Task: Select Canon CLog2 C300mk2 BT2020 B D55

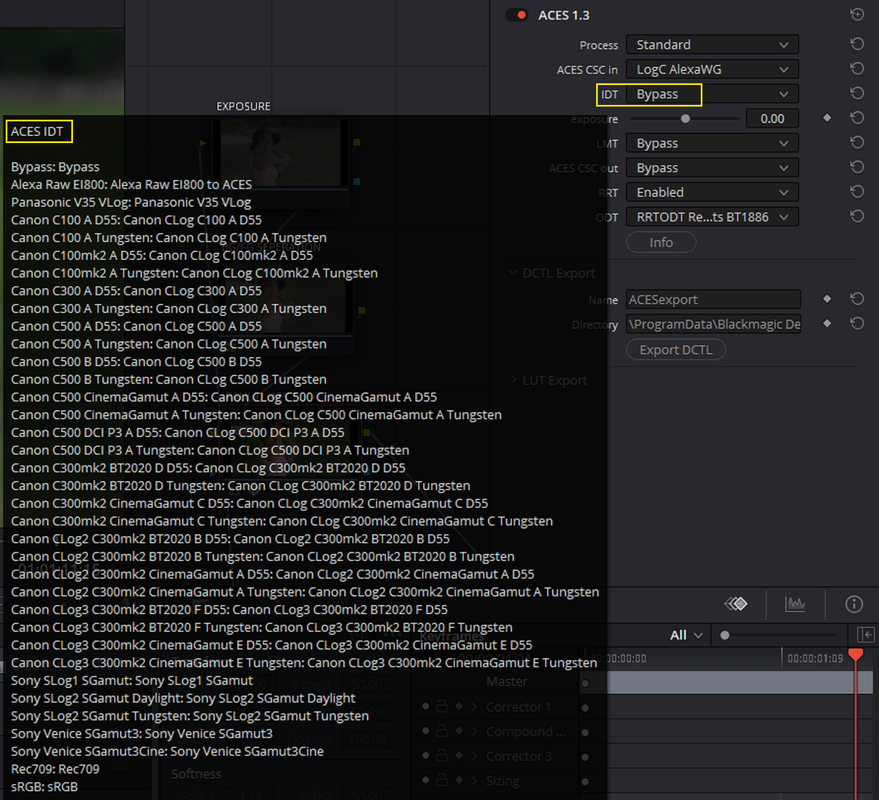Action: [x=230, y=539]
